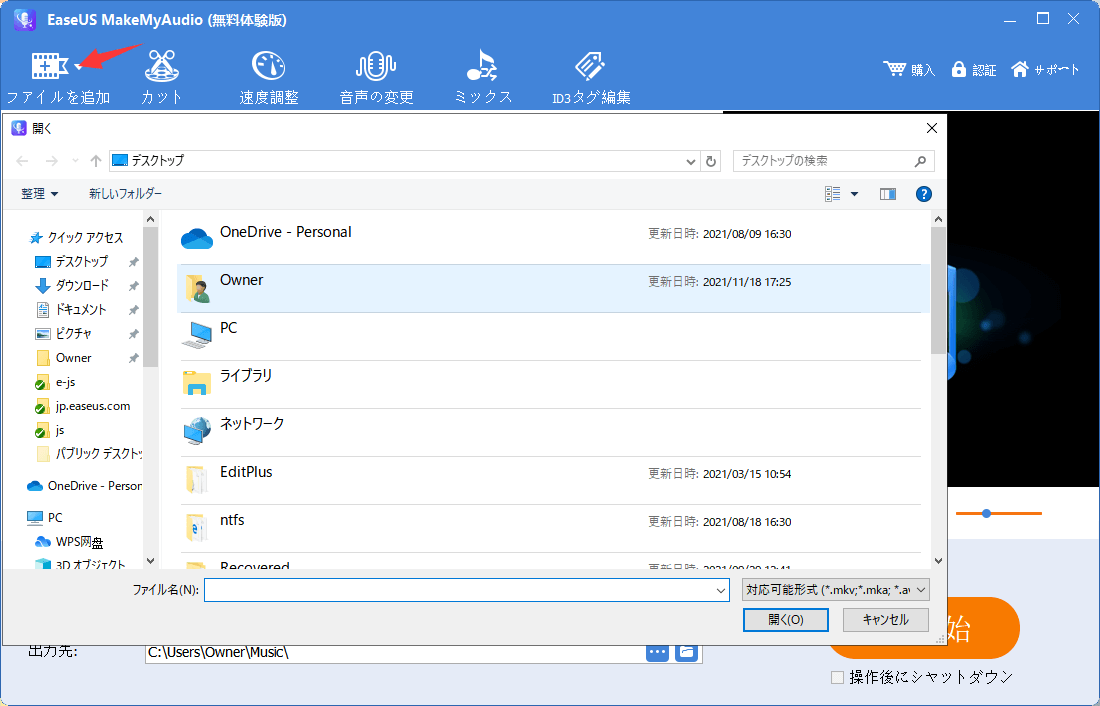Go back in the open dialog
1100x706 pixels.
(22, 161)
